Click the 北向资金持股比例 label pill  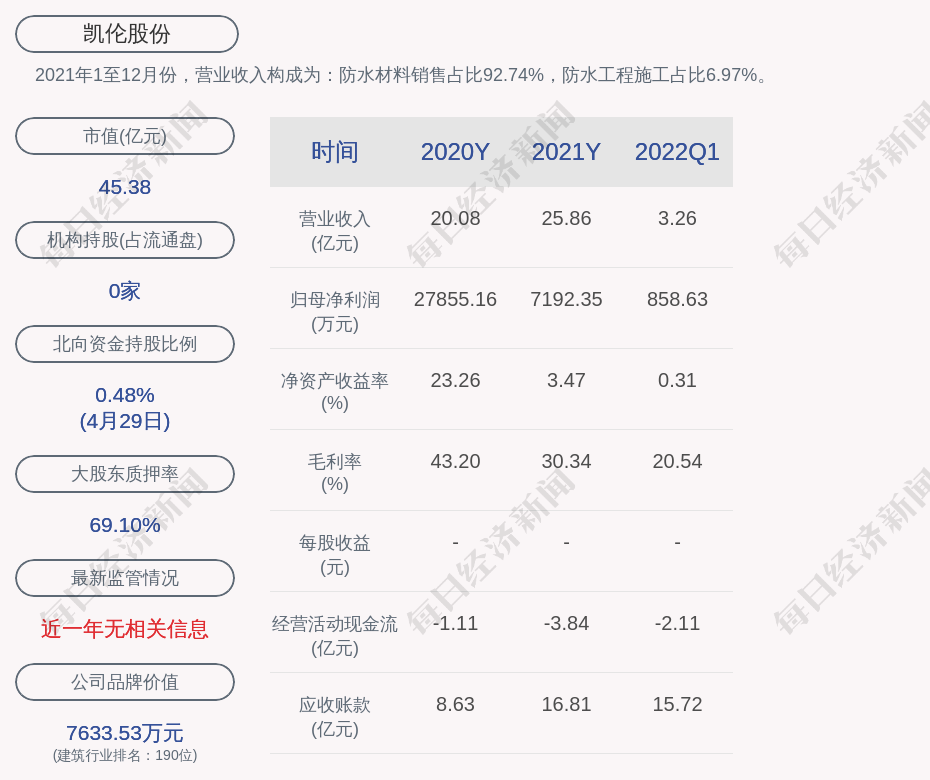click(x=125, y=343)
